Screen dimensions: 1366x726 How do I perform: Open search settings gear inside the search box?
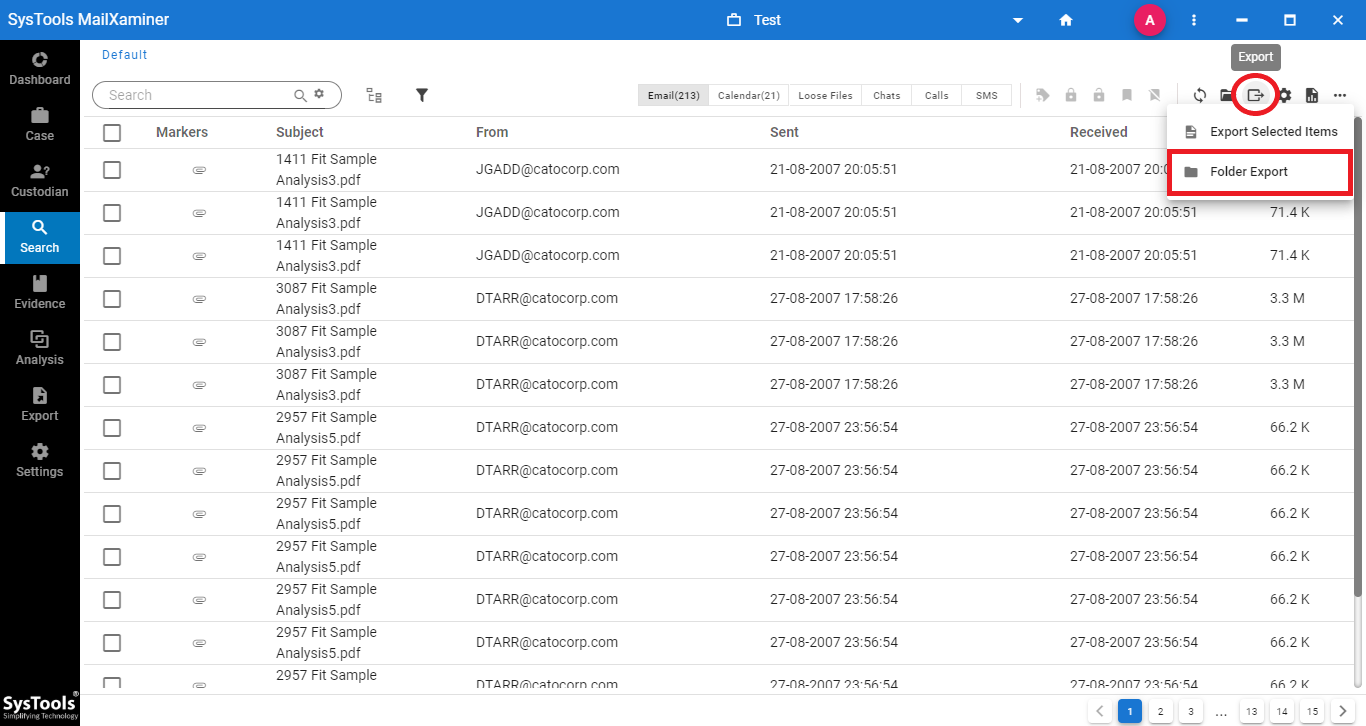319,94
